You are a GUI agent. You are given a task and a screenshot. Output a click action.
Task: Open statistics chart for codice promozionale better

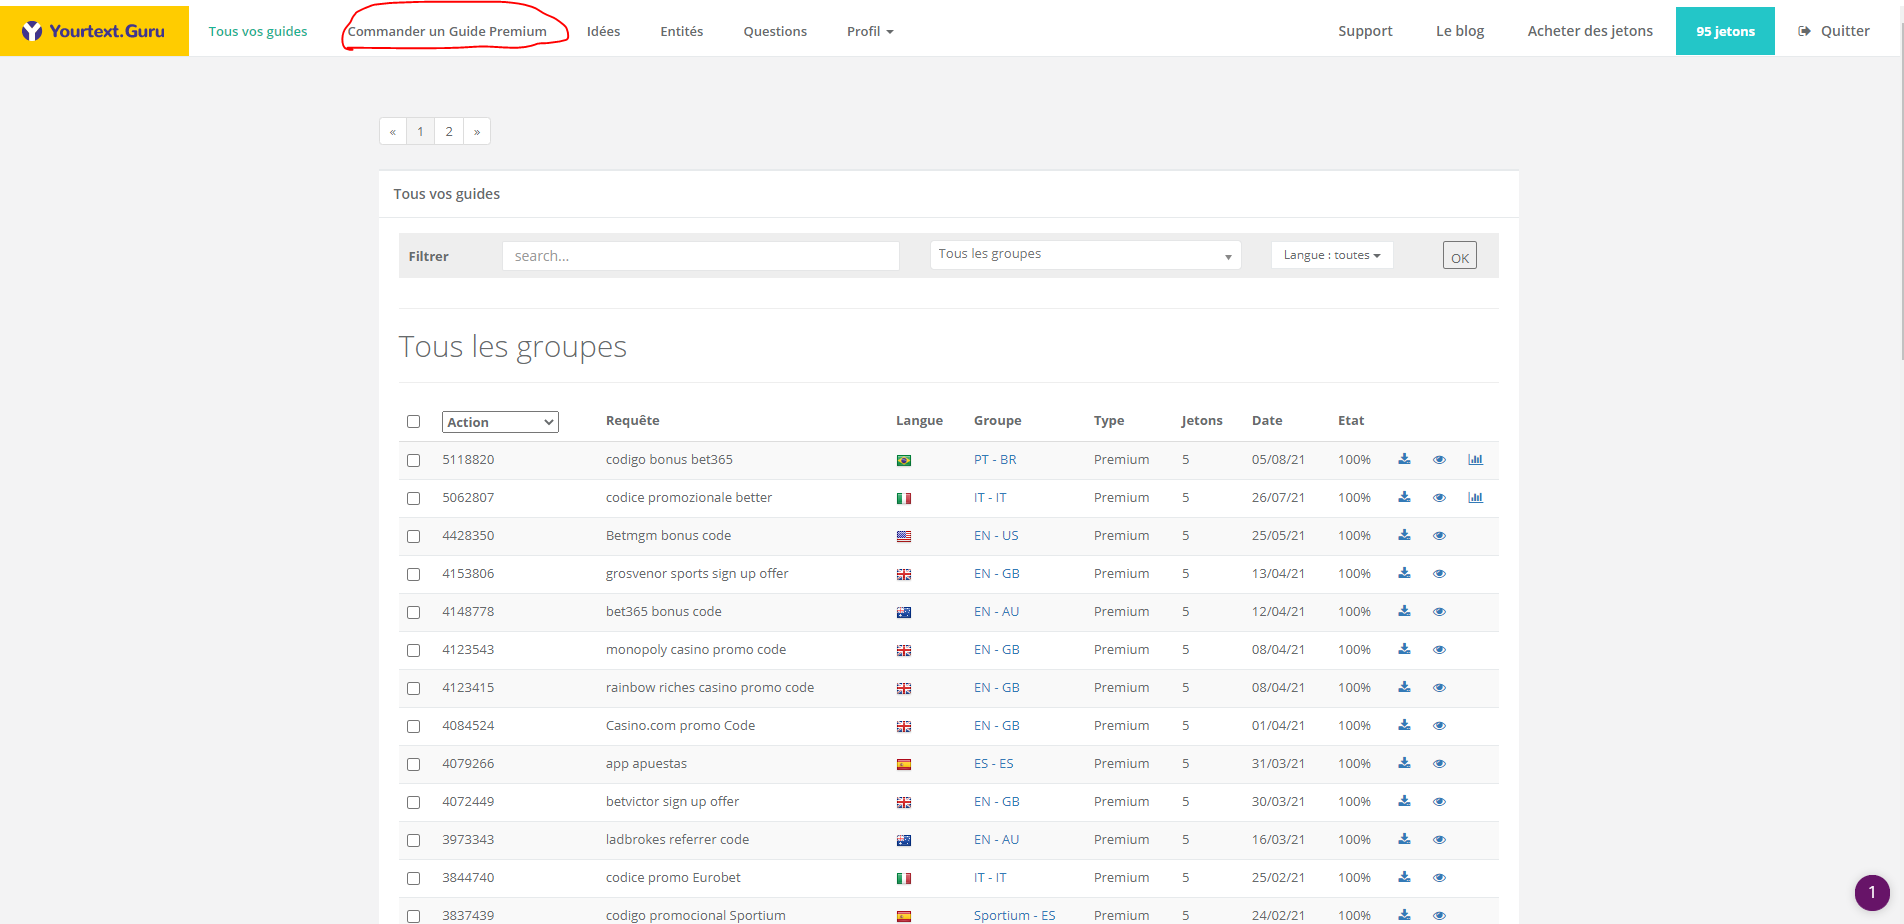click(x=1475, y=498)
